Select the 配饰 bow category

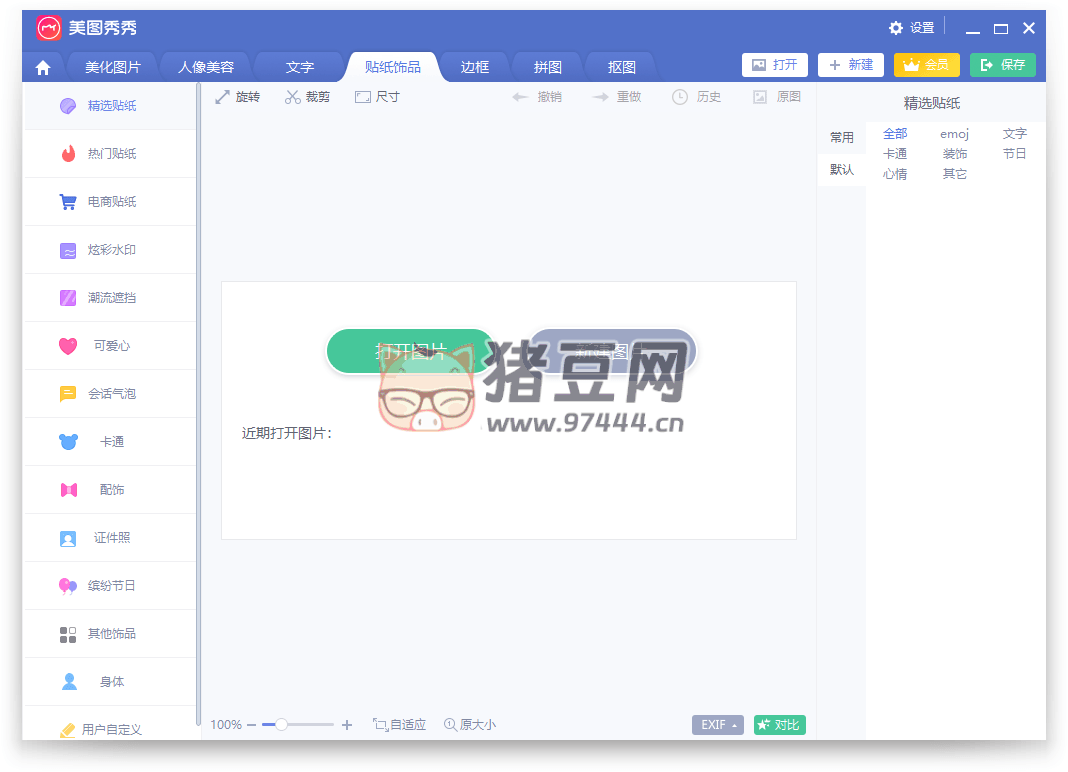click(x=110, y=490)
